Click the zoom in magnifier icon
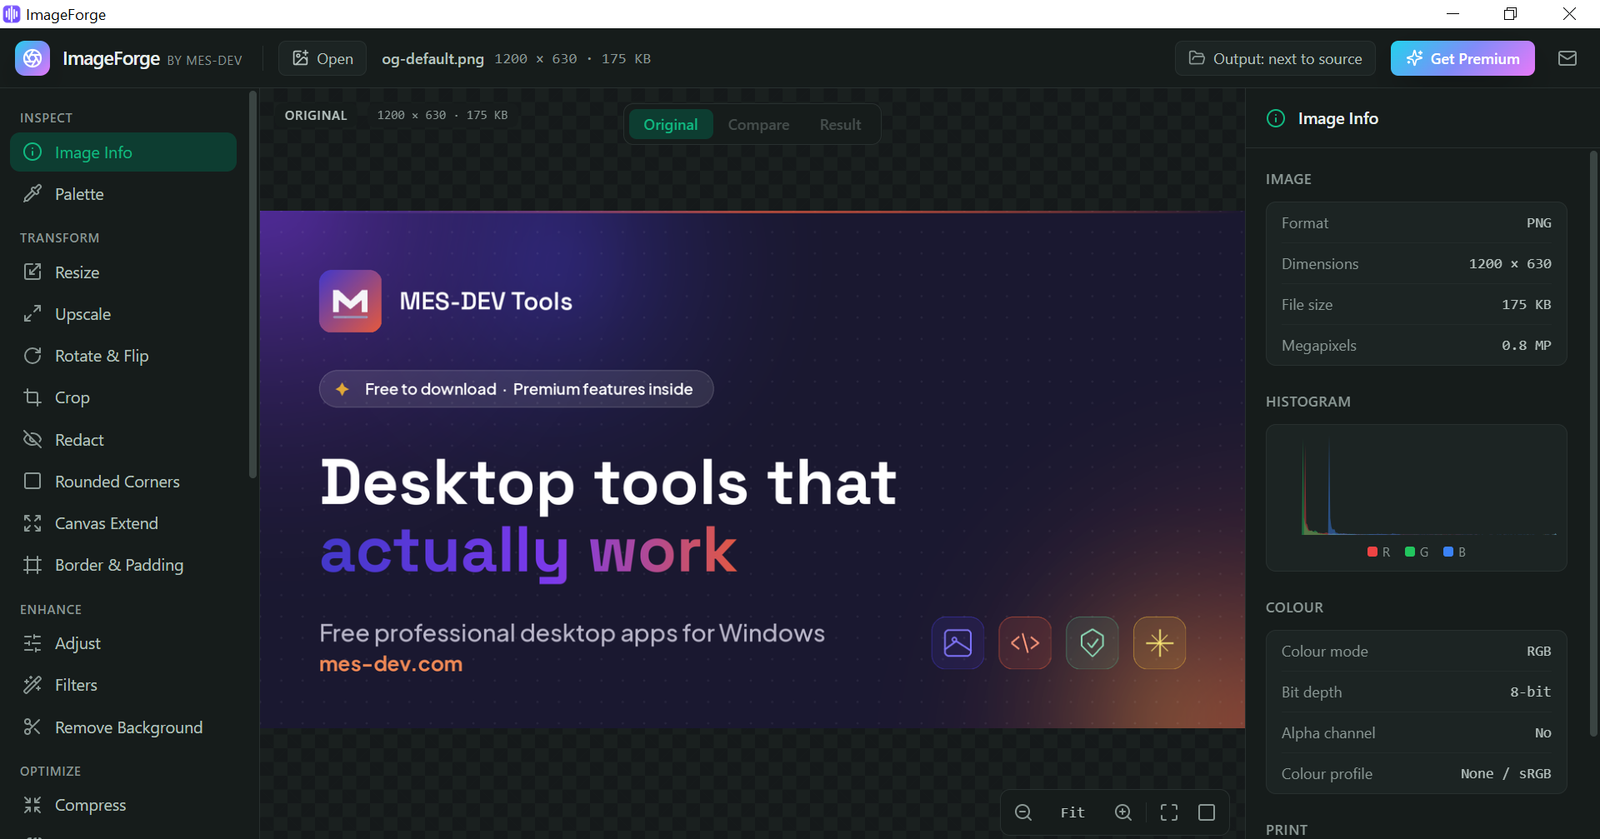The height and width of the screenshot is (839, 1600). pos(1123,812)
